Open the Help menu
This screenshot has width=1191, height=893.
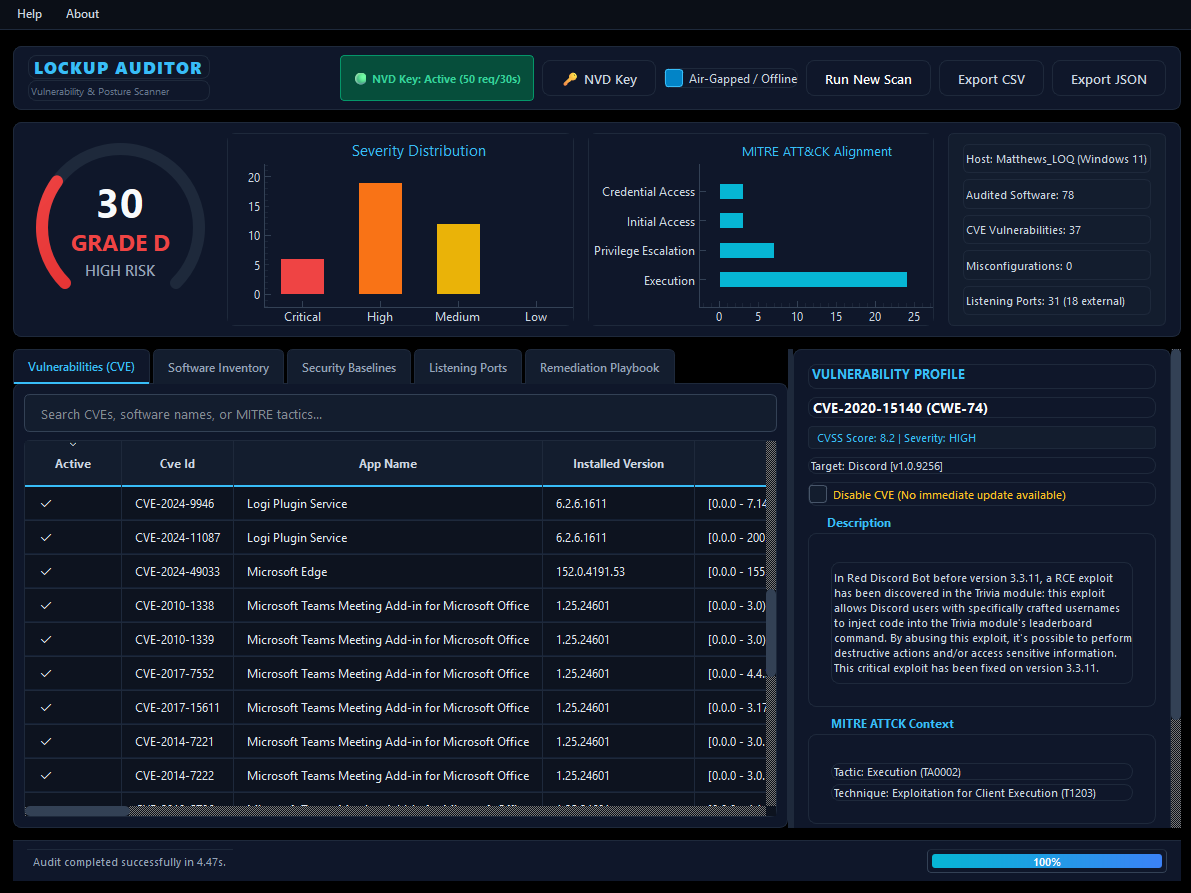30,14
